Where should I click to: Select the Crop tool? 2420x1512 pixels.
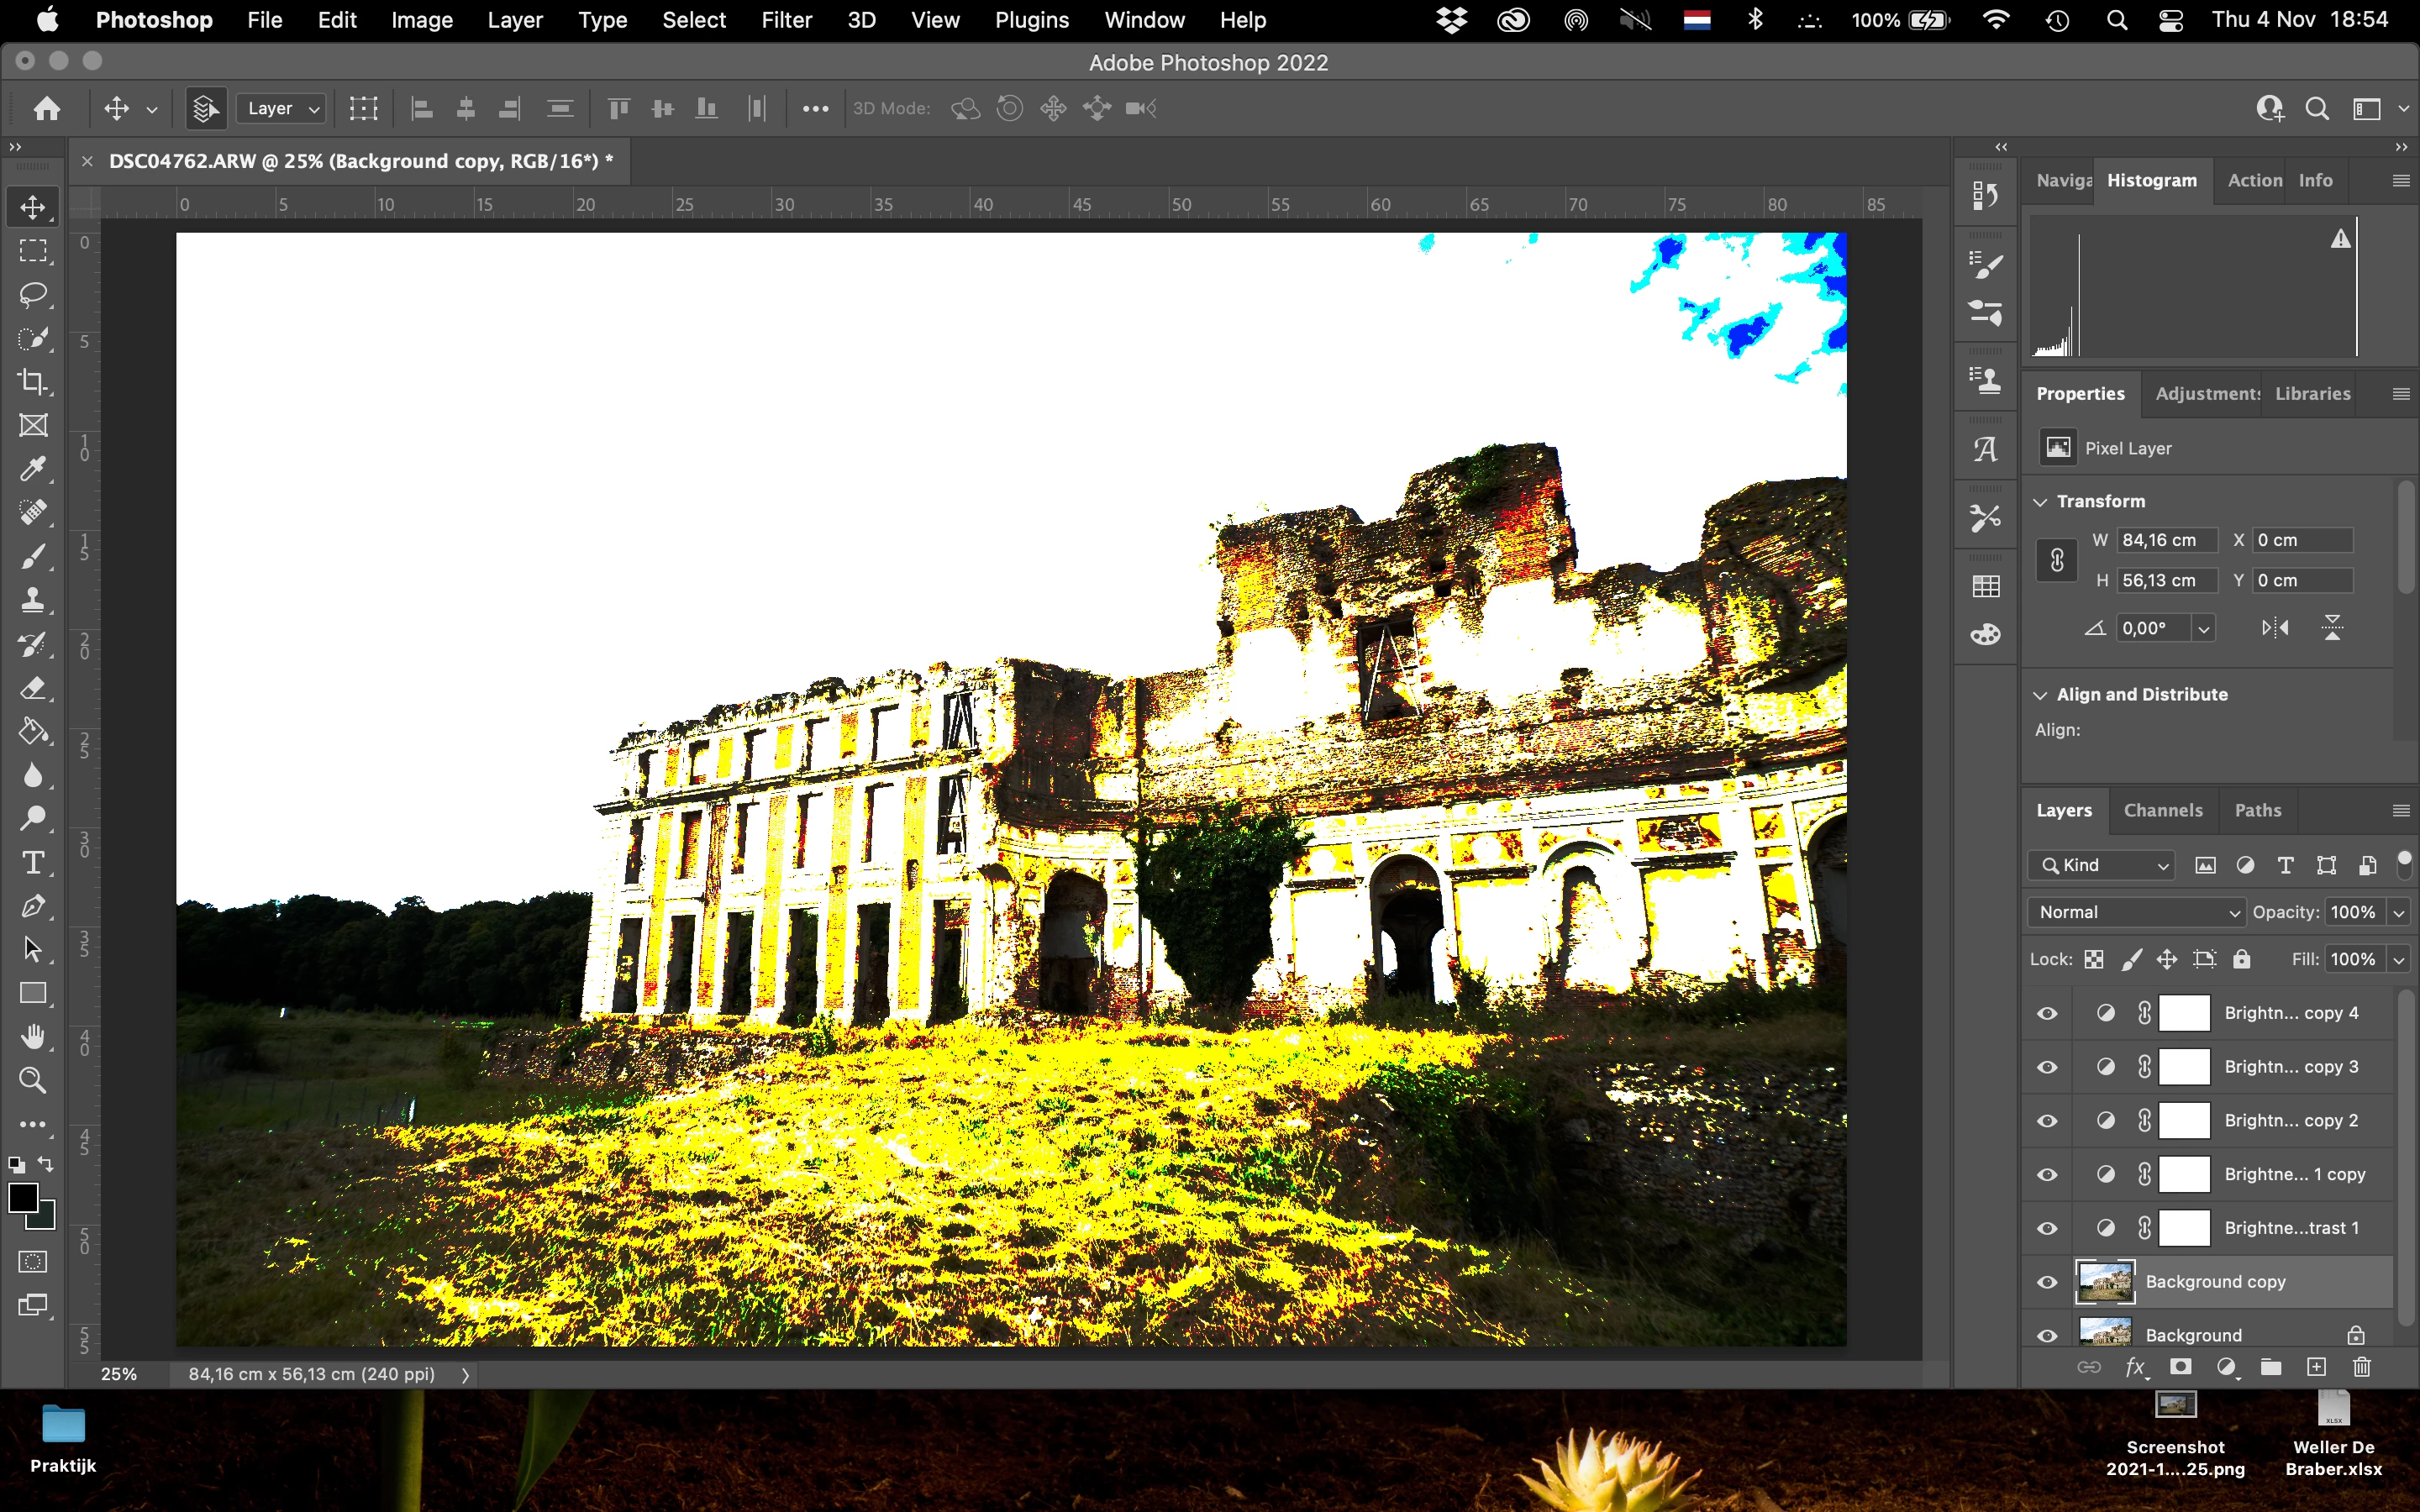(x=33, y=382)
